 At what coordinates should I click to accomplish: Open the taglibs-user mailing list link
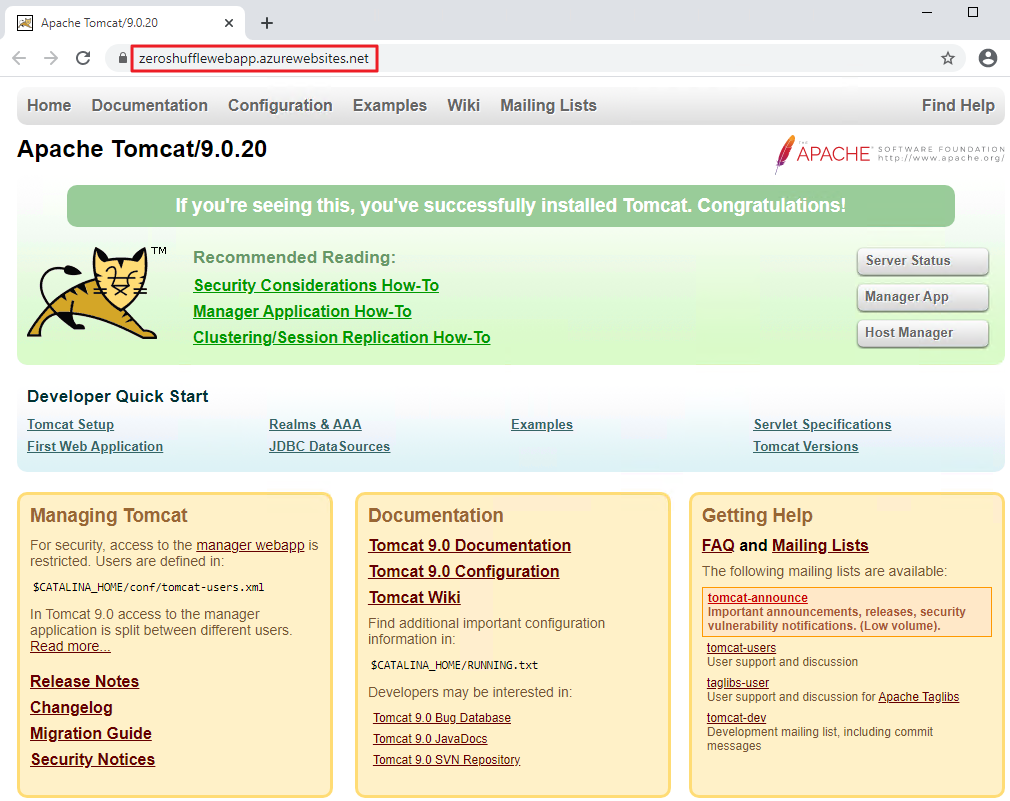click(738, 683)
